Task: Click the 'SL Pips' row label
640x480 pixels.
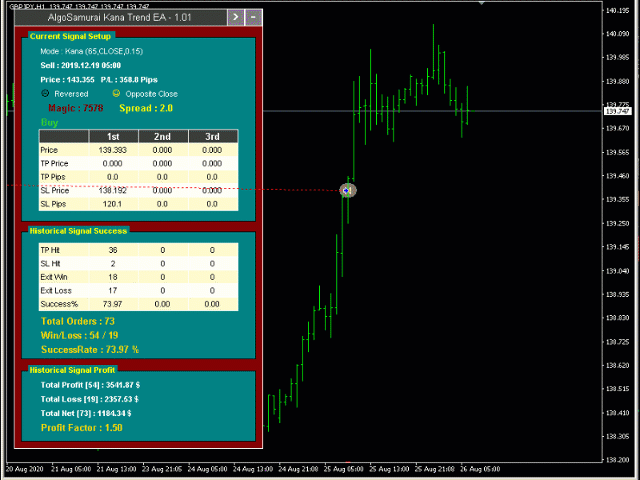Action: click(x=53, y=204)
